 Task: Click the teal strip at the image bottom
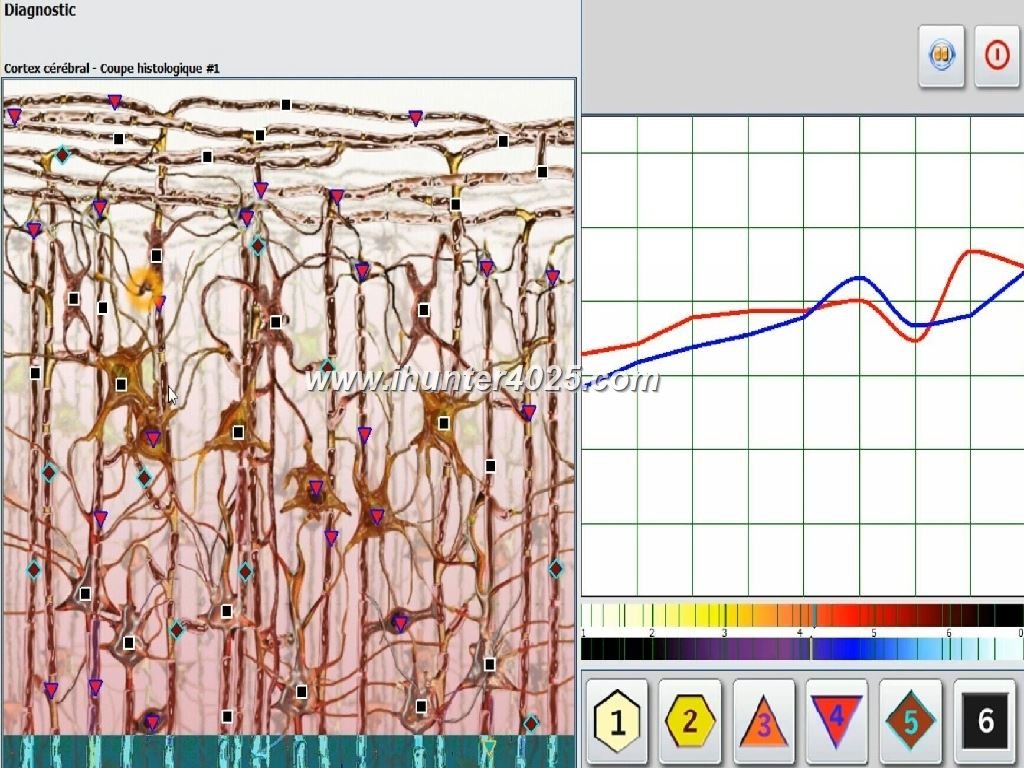tap(289, 751)
